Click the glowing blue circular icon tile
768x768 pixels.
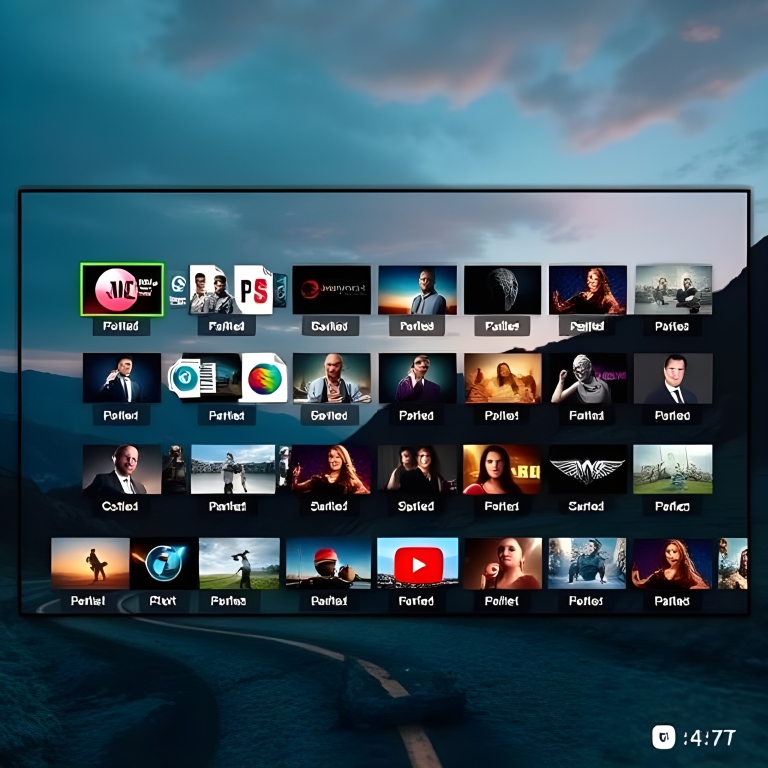click(164, 563)
